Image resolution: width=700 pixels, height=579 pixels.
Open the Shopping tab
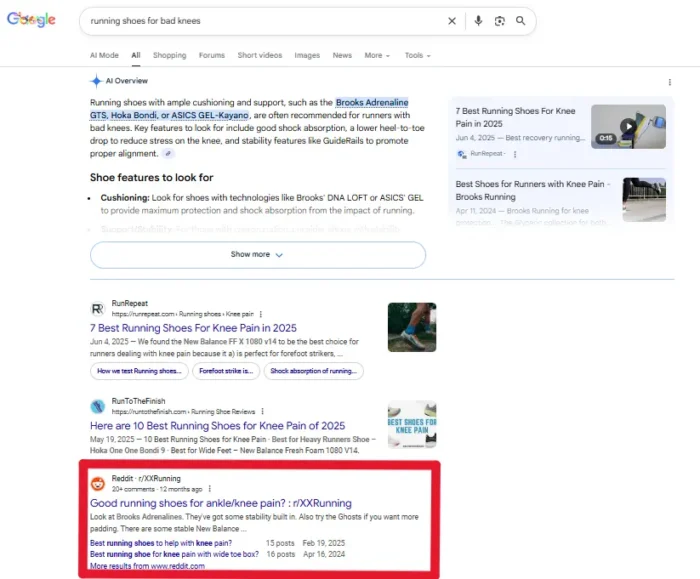[x=170, y=55]
